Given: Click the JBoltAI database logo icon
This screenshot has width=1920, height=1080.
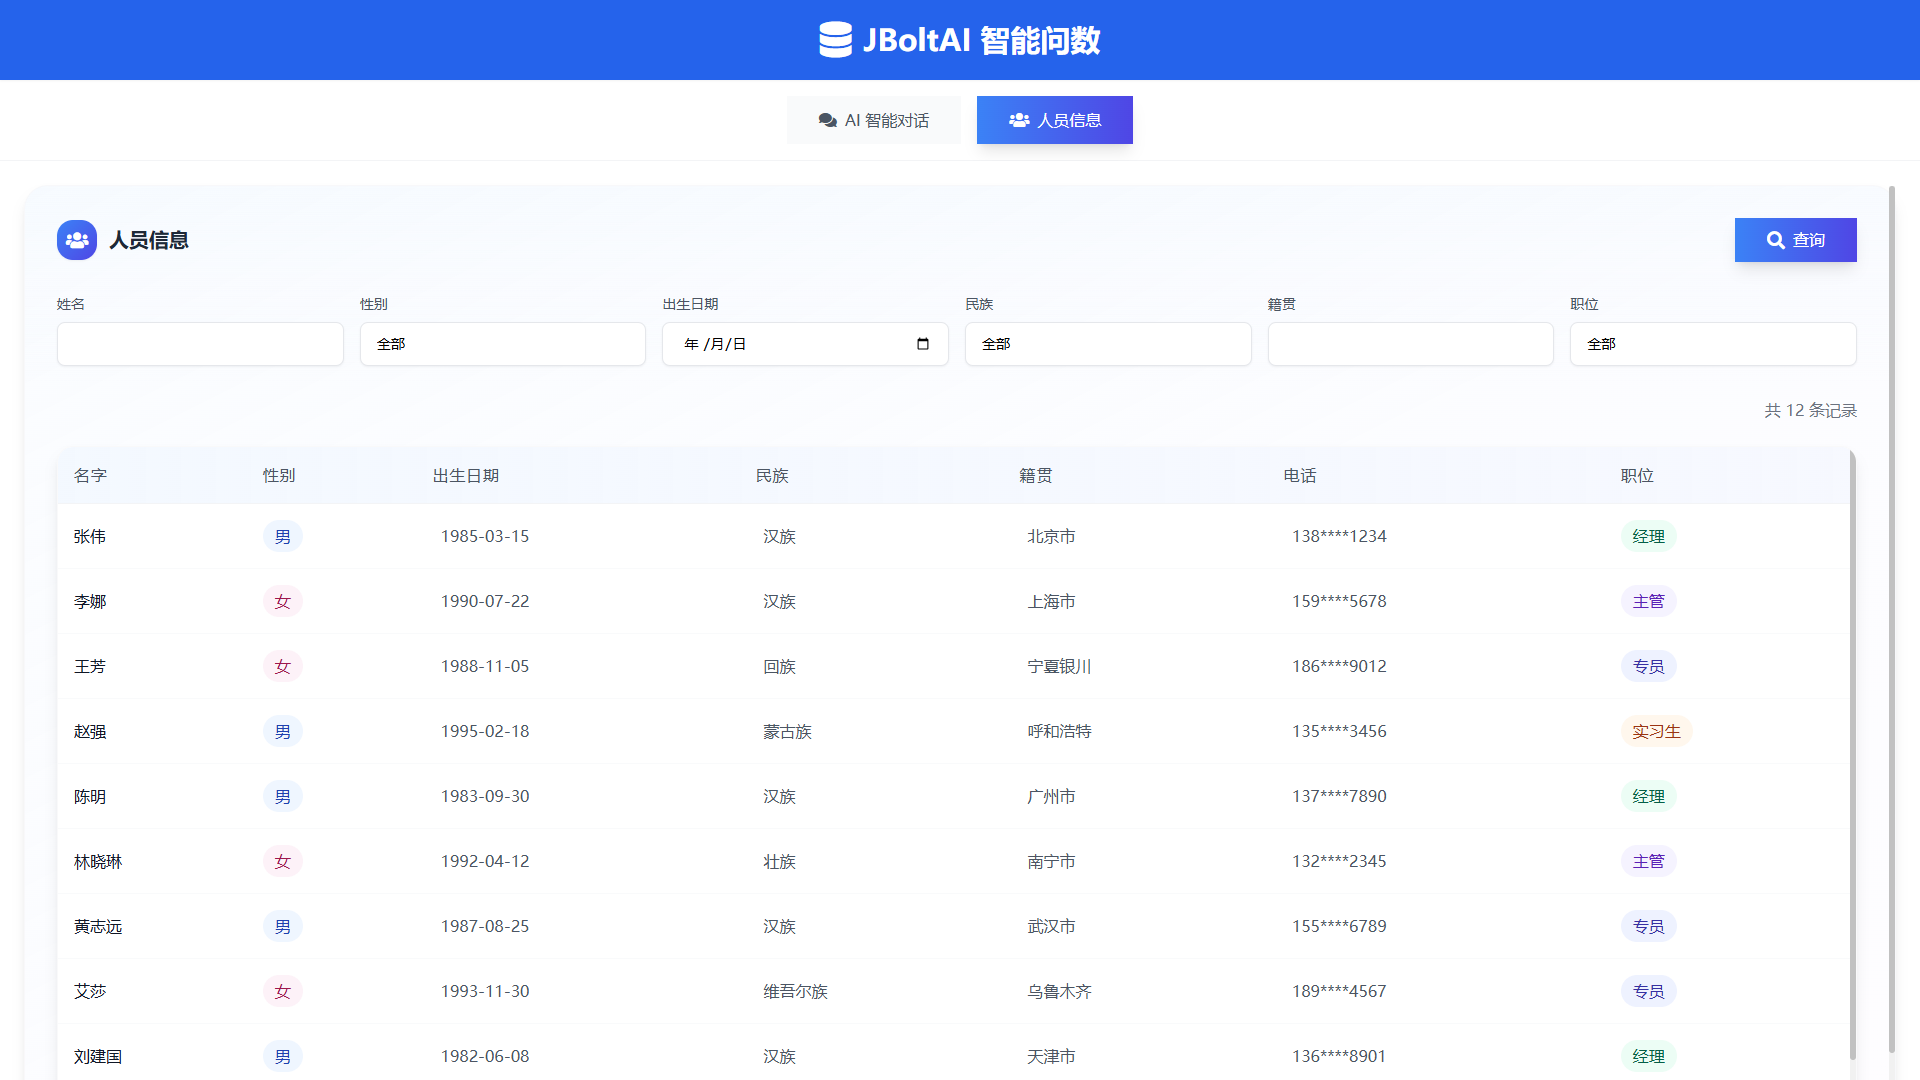Looking at the screenshot, I should 835,40.
